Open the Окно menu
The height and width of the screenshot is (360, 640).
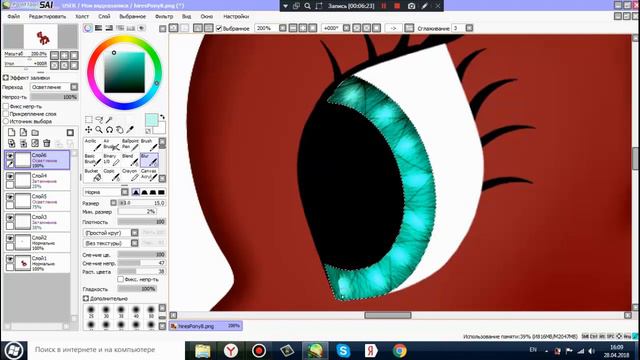[207, 16]
